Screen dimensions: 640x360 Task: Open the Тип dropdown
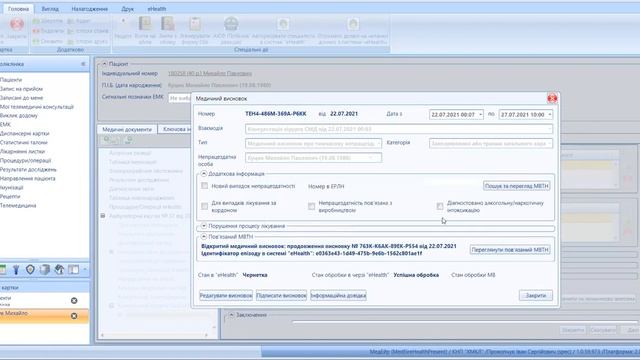point(378,144)
